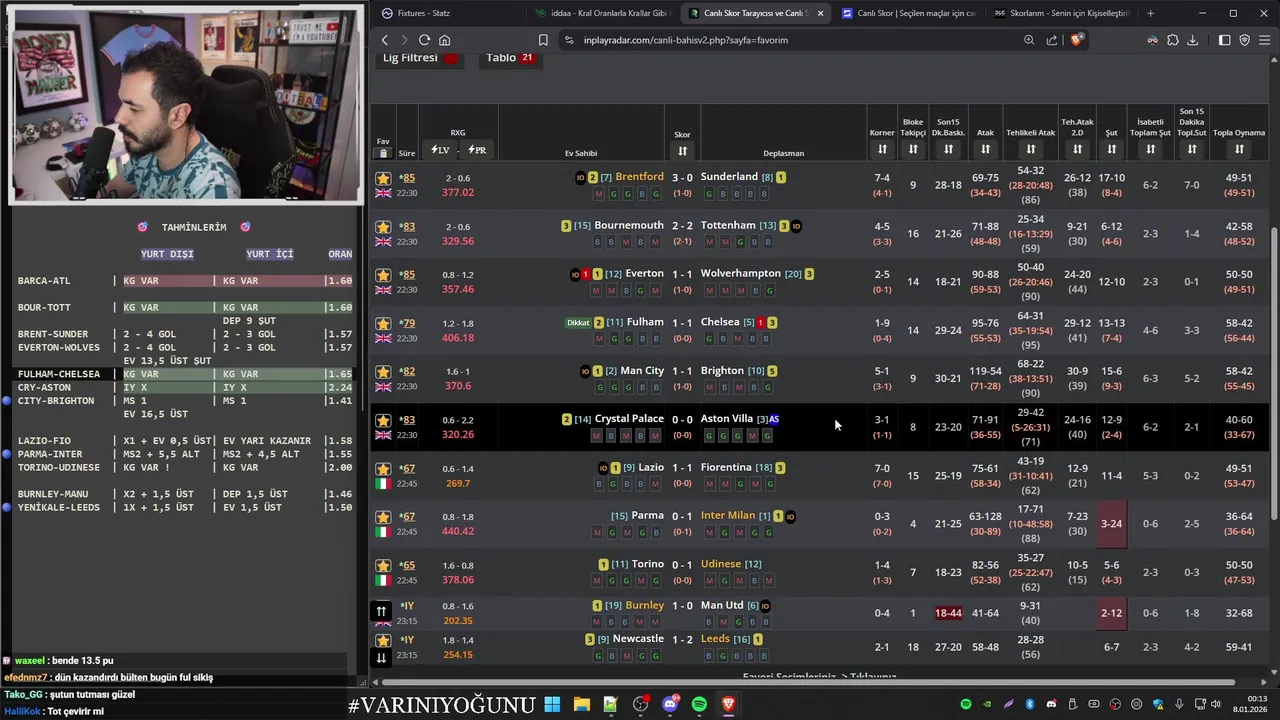The image size is (1280, 720).
Task: Sort table by Korner column
Action: pyautogui.click(x=882, y=149)
